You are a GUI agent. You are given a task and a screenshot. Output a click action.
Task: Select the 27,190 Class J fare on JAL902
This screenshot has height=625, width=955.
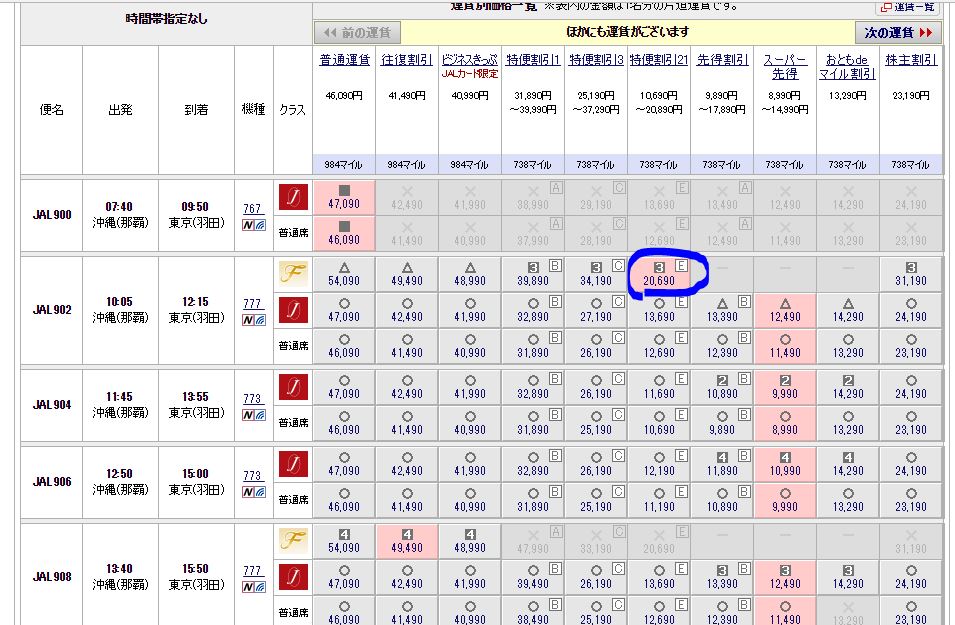click(596, 311)
